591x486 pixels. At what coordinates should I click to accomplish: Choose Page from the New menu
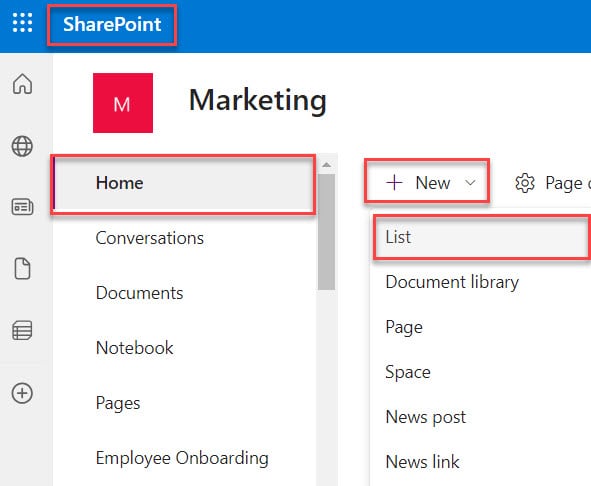404,327
